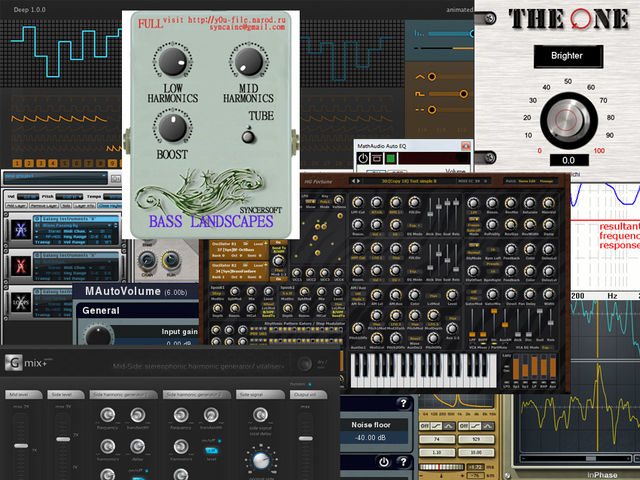Open the sampler preset dropdown at top
Image resolution: width=640 pixels, height=480 pixels.
point(56,178)
